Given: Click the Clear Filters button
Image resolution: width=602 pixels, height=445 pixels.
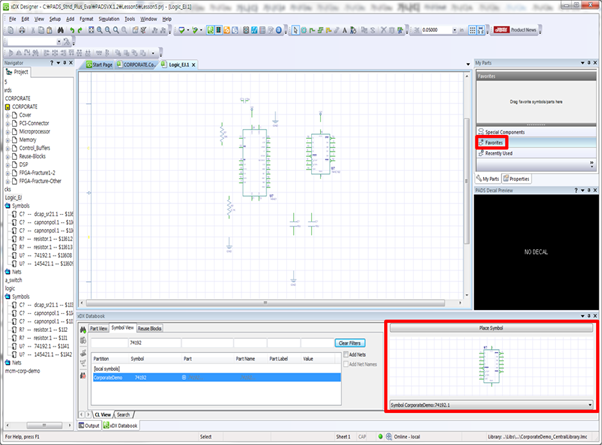Looking at the screenshot, I should pyautogui.click(x=350, y=343).
